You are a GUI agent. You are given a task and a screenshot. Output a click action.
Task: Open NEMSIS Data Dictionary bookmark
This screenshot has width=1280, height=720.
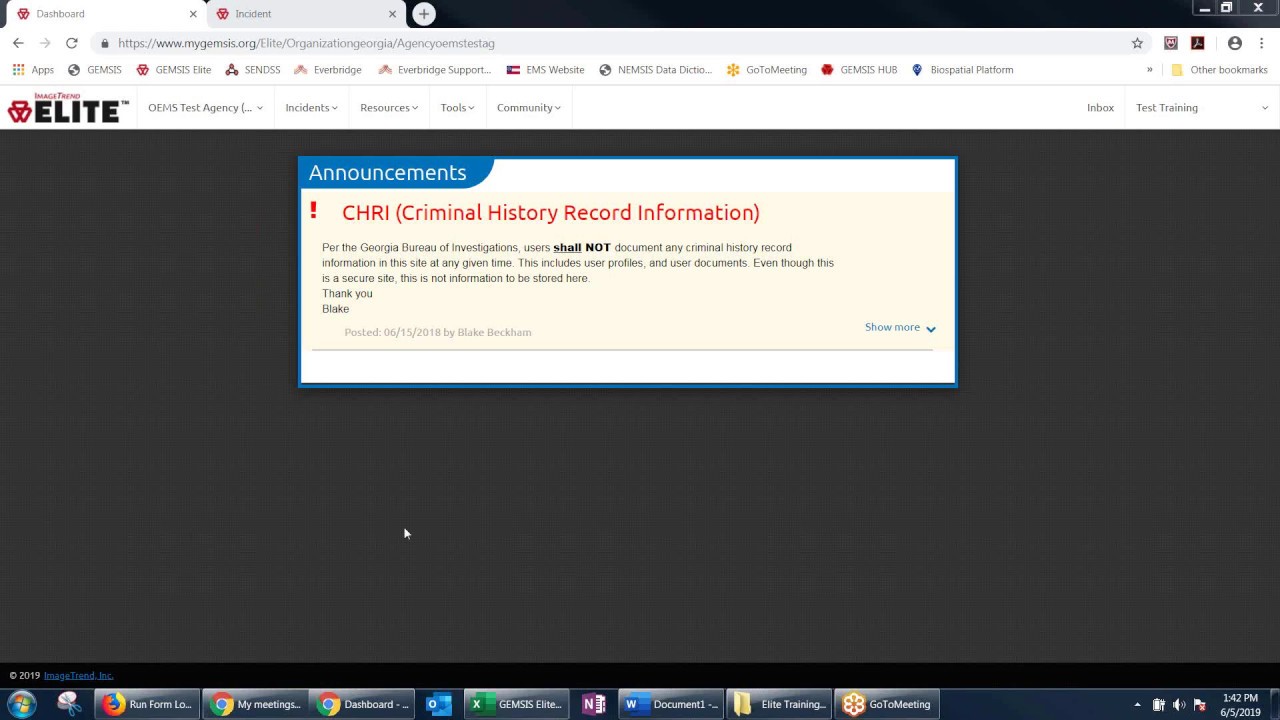point(655,70)
